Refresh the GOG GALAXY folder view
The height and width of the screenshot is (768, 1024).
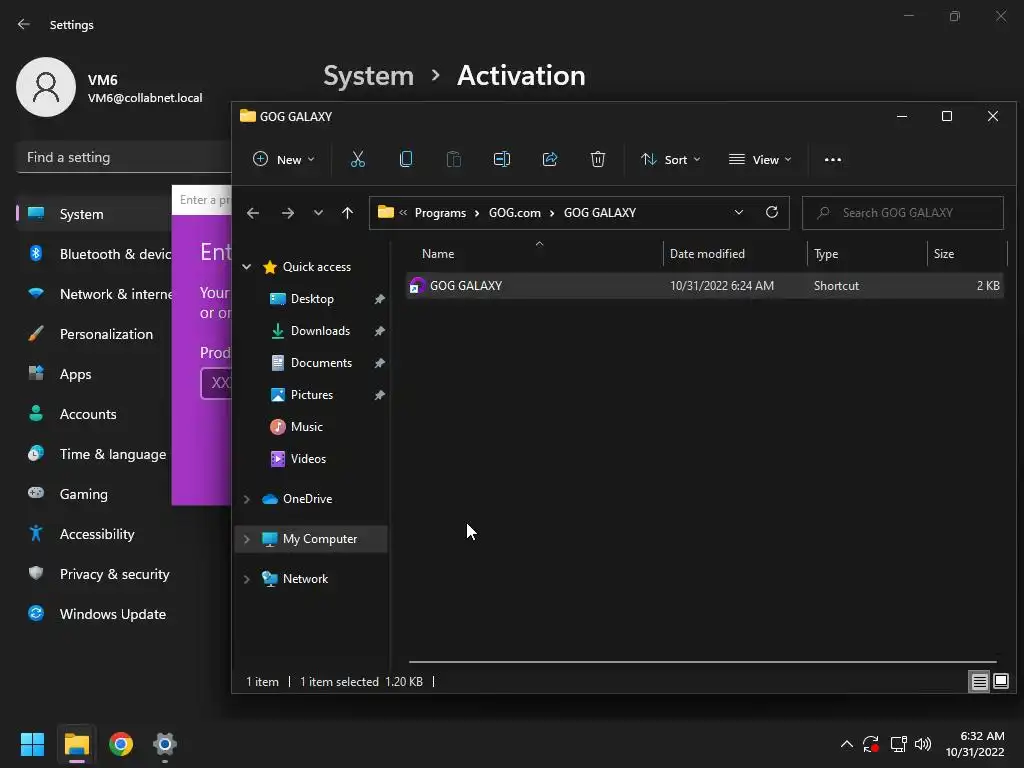[772, 212]
